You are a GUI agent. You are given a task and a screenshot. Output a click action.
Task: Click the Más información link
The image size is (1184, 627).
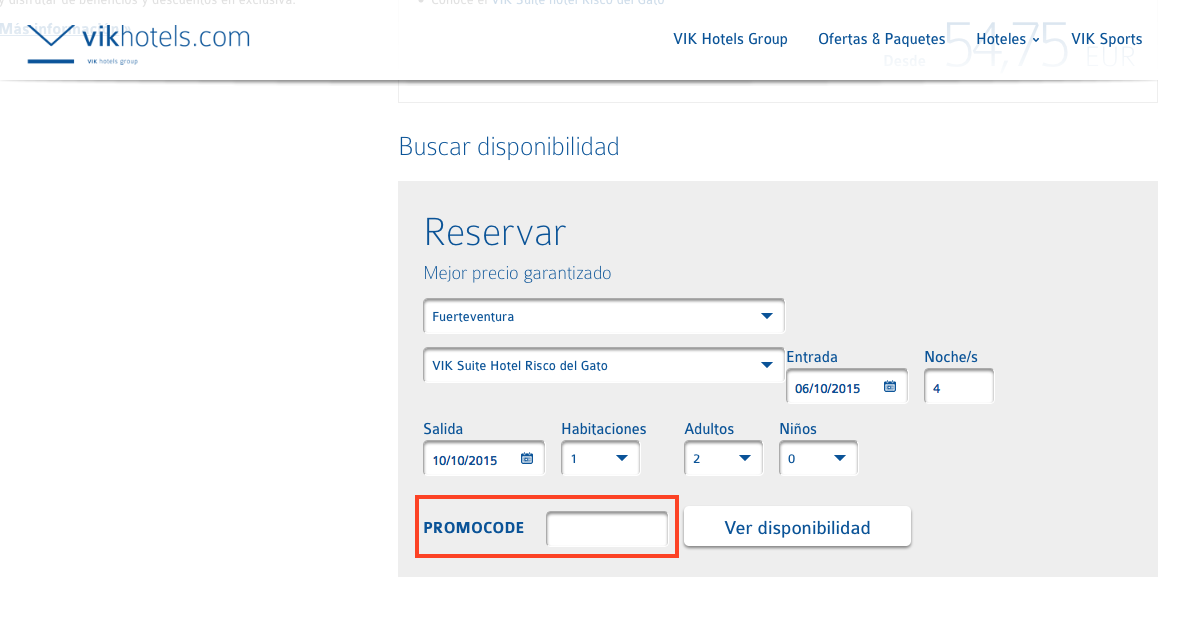coord(65,29)
